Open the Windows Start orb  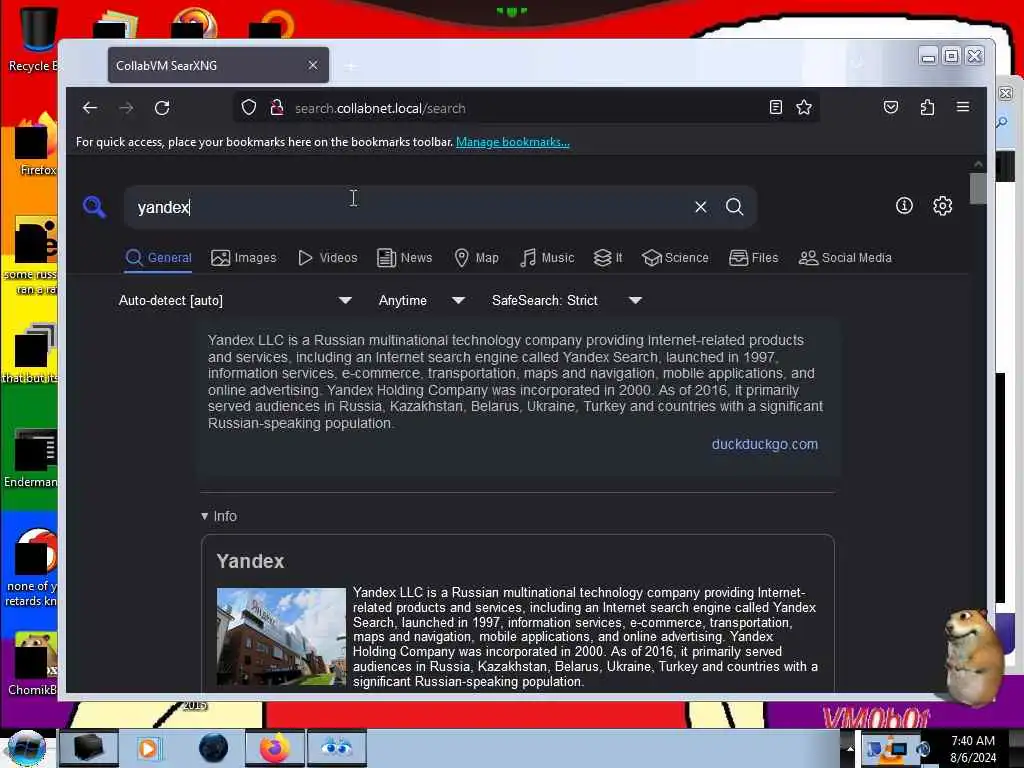(26, 748)
